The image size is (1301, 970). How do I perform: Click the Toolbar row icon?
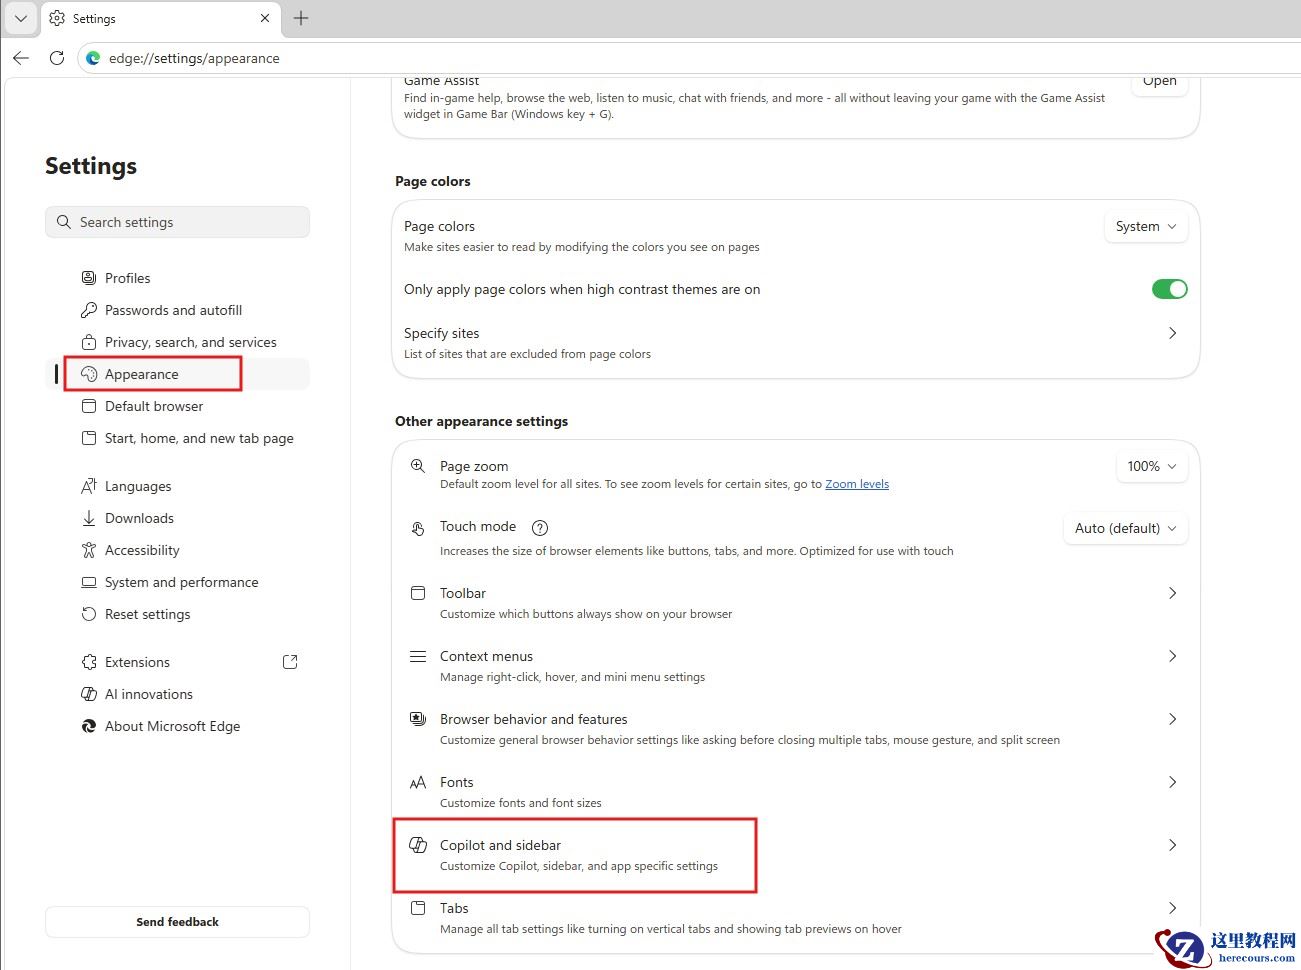point(418,593)
